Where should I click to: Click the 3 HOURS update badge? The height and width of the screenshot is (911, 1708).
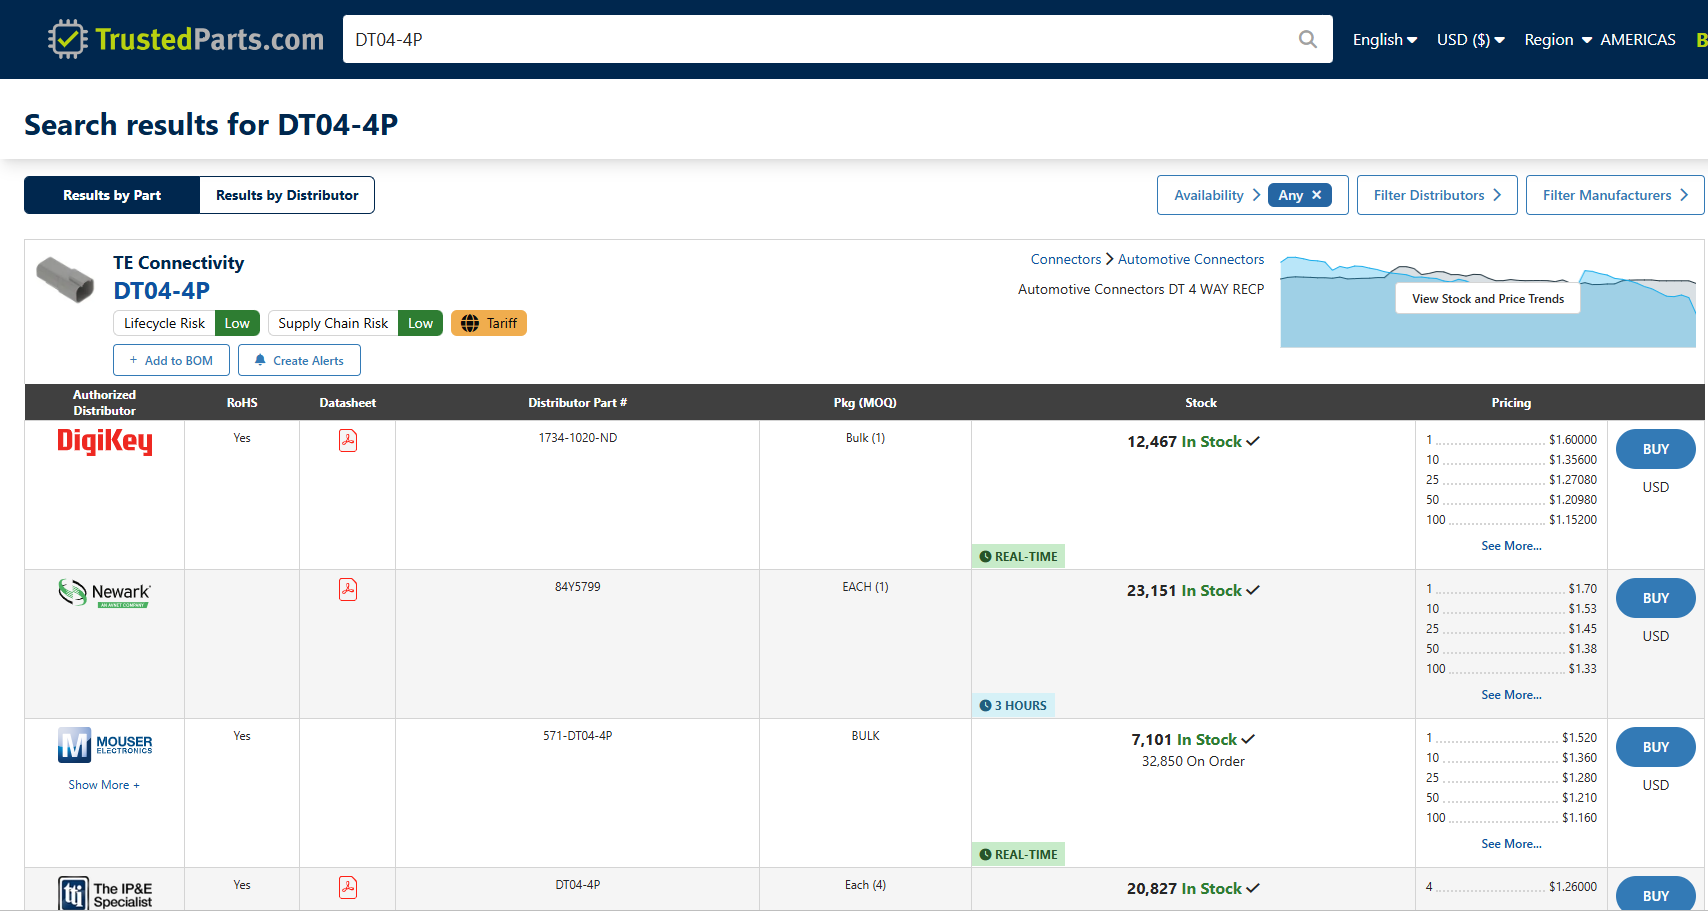coord(1013,705)
